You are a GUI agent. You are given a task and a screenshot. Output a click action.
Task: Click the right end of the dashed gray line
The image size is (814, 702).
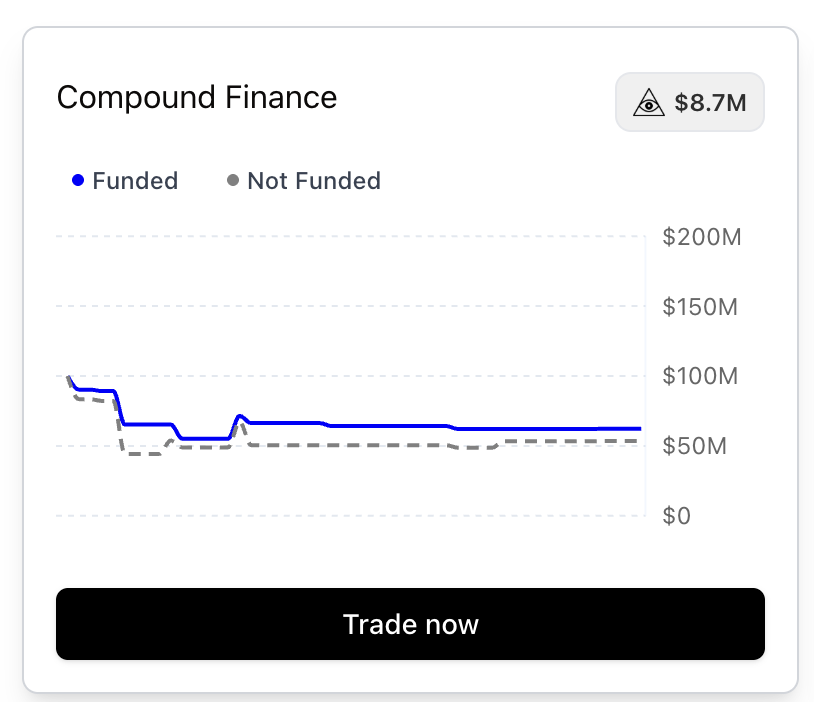click(636, 441)
